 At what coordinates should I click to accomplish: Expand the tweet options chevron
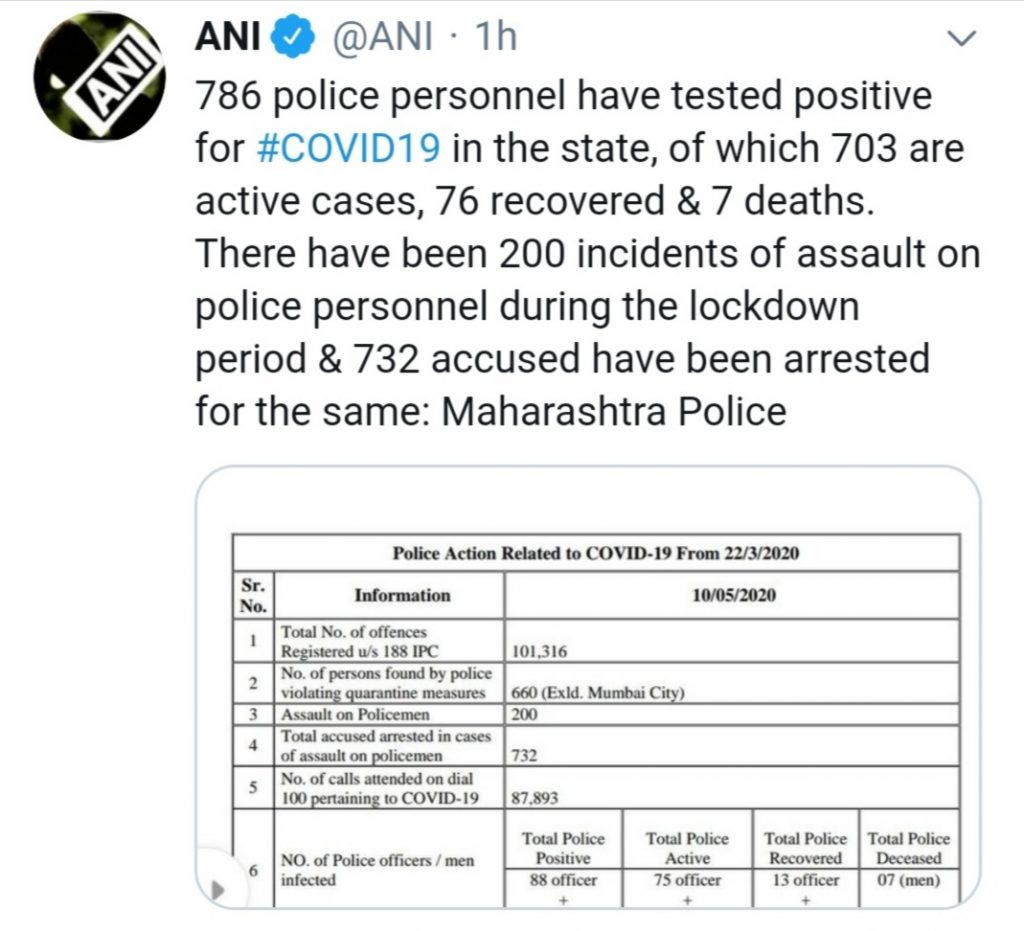tap(962, 39)
